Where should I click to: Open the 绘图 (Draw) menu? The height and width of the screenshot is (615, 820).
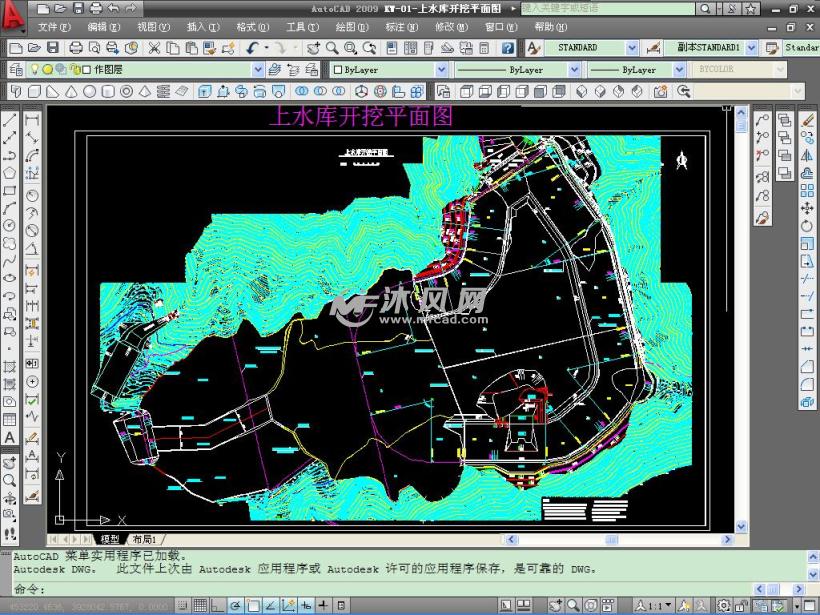[351, 27]
